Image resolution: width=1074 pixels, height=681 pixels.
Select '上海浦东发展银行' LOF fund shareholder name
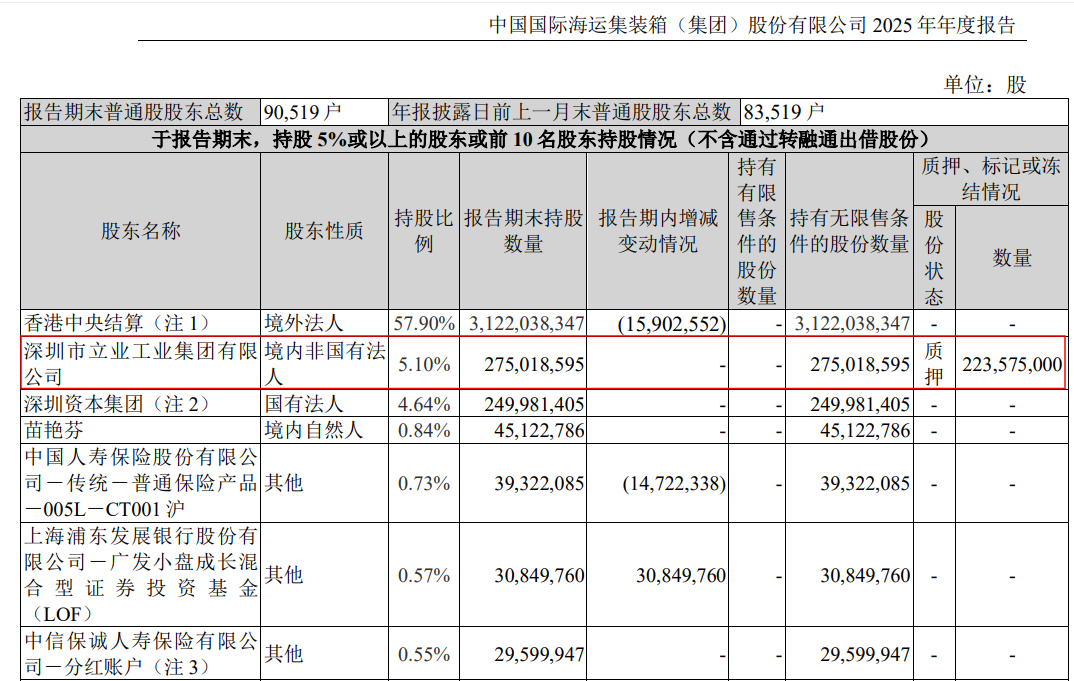pyautogui.click(x=140, y=575)
